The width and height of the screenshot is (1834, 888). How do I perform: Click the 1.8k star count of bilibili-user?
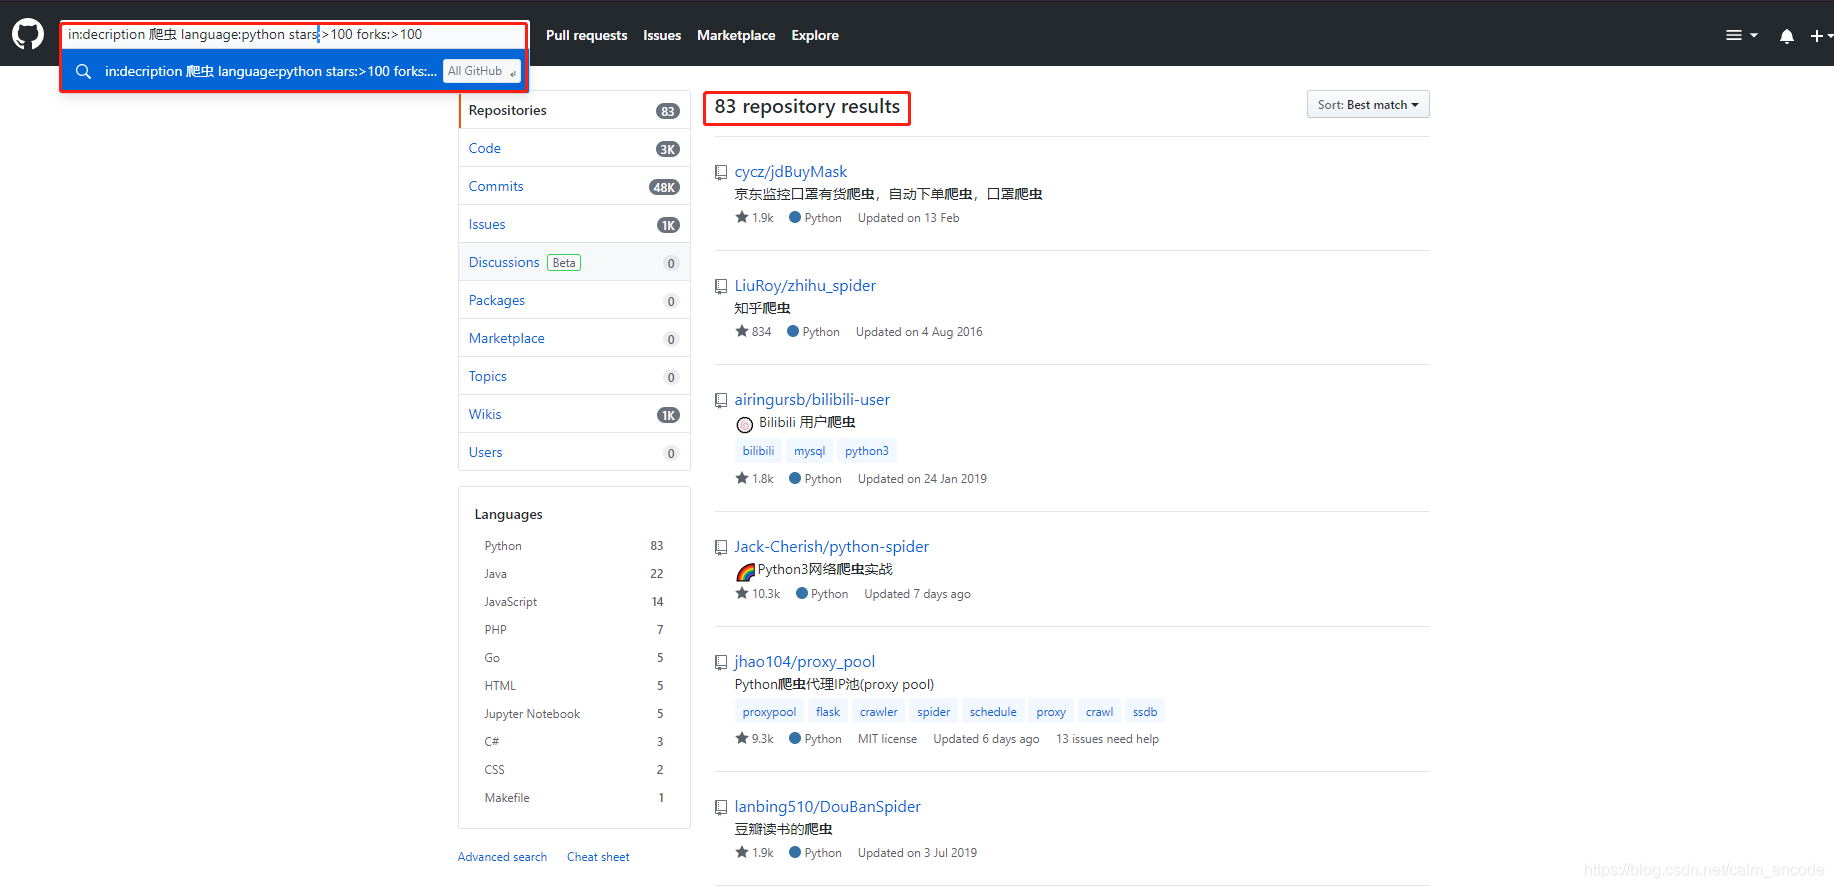755,479
